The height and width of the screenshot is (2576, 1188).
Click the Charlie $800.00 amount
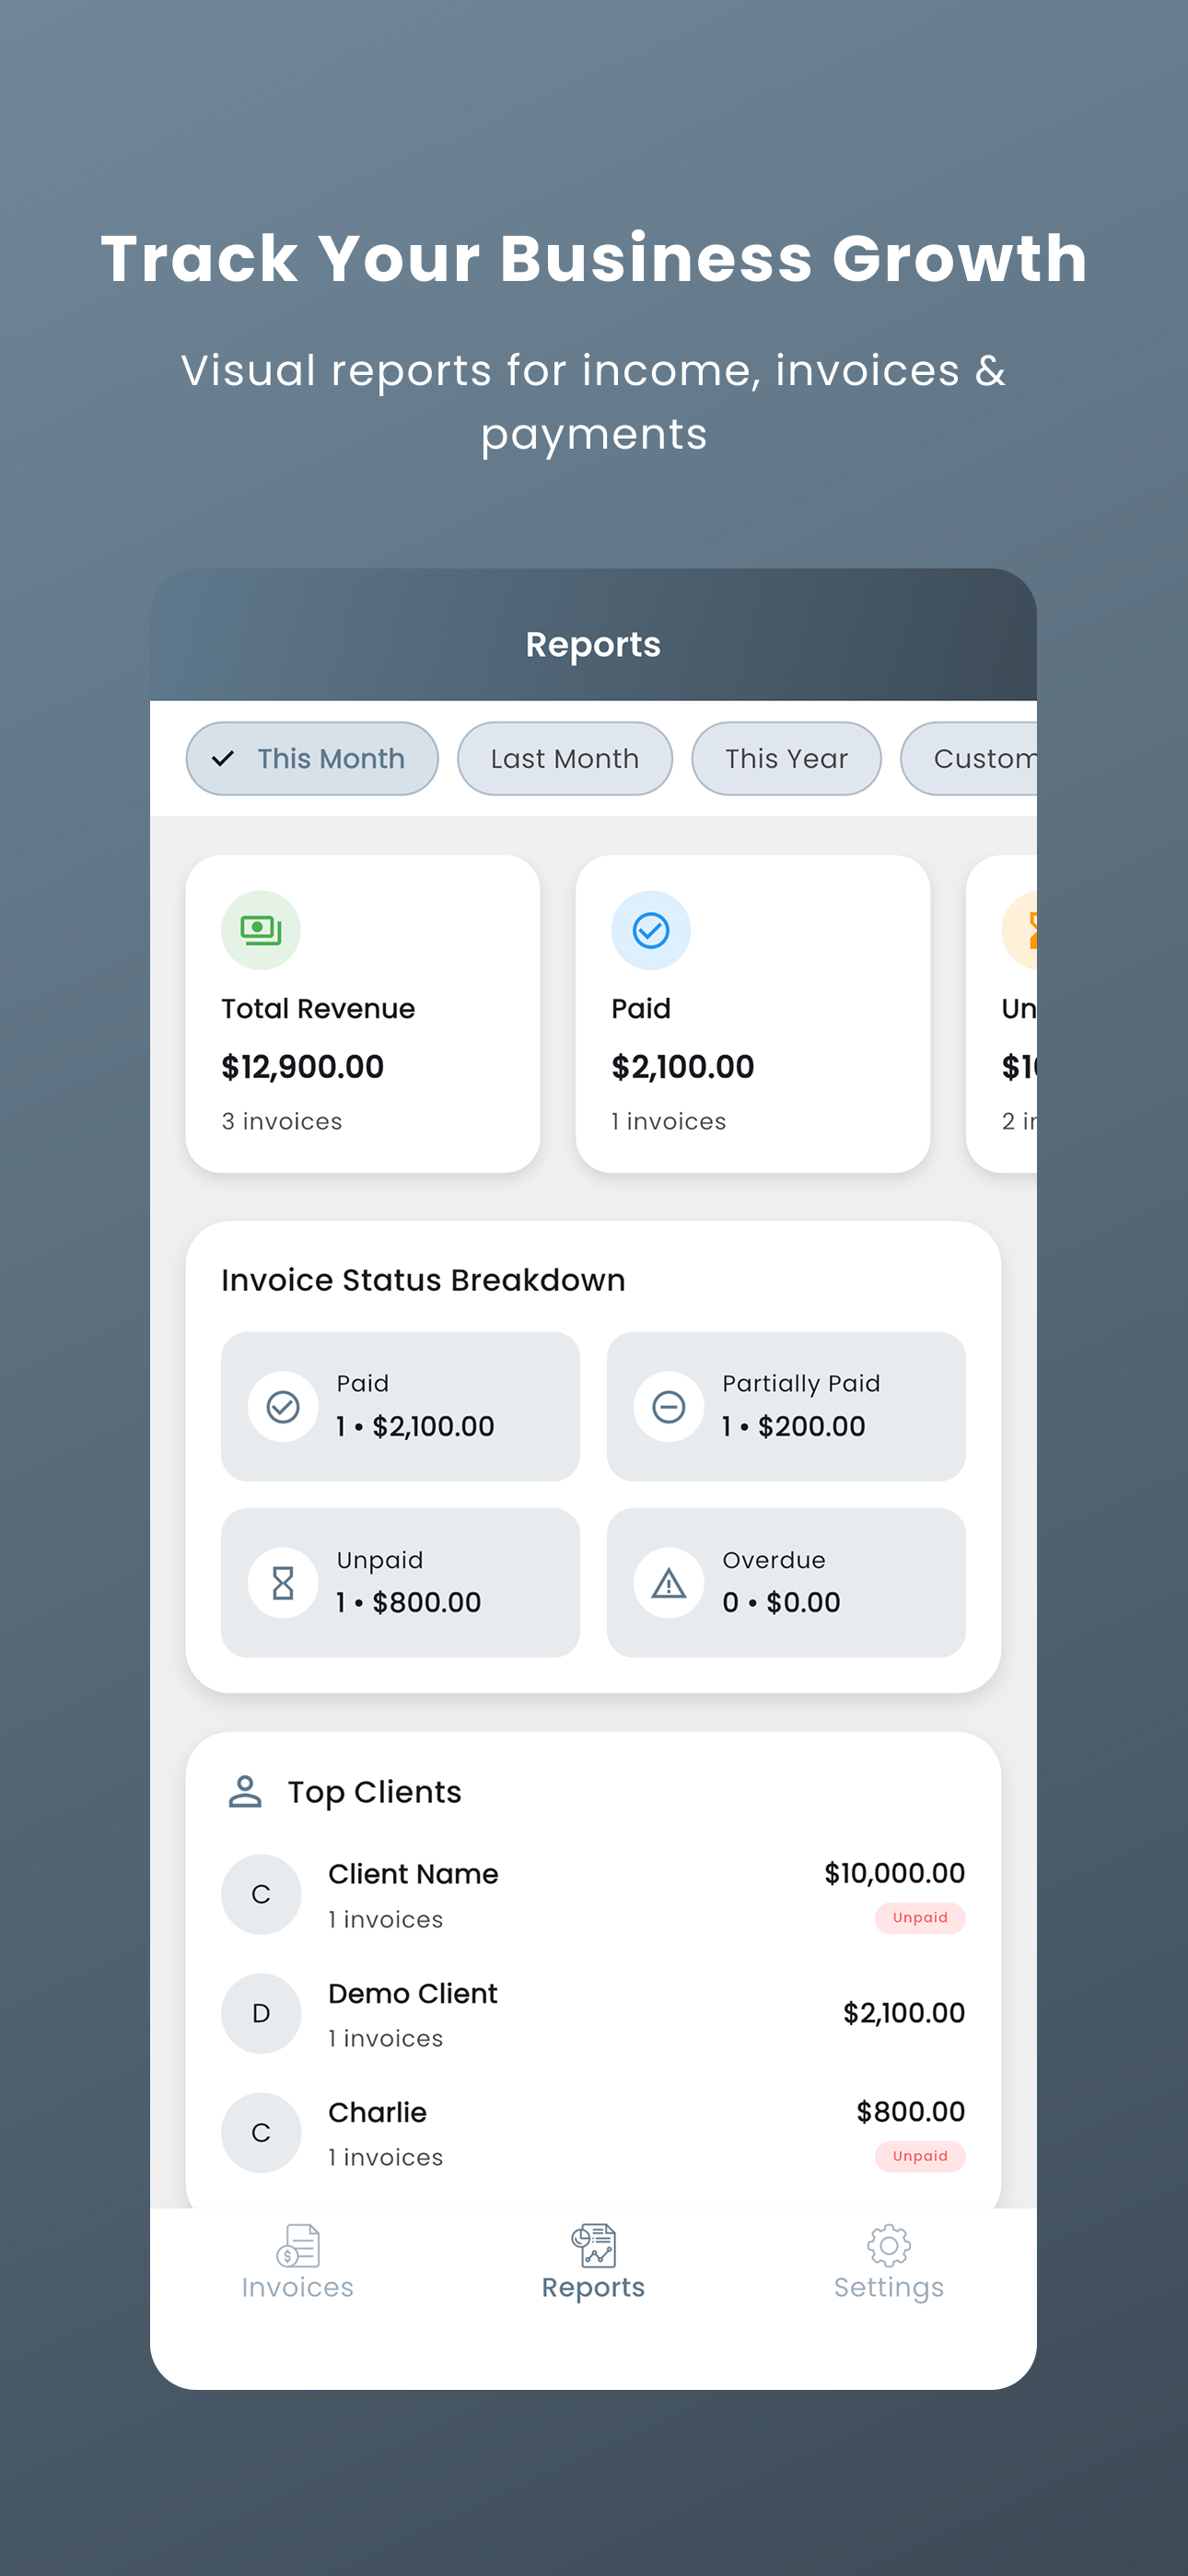click(x=910, y=2111)
